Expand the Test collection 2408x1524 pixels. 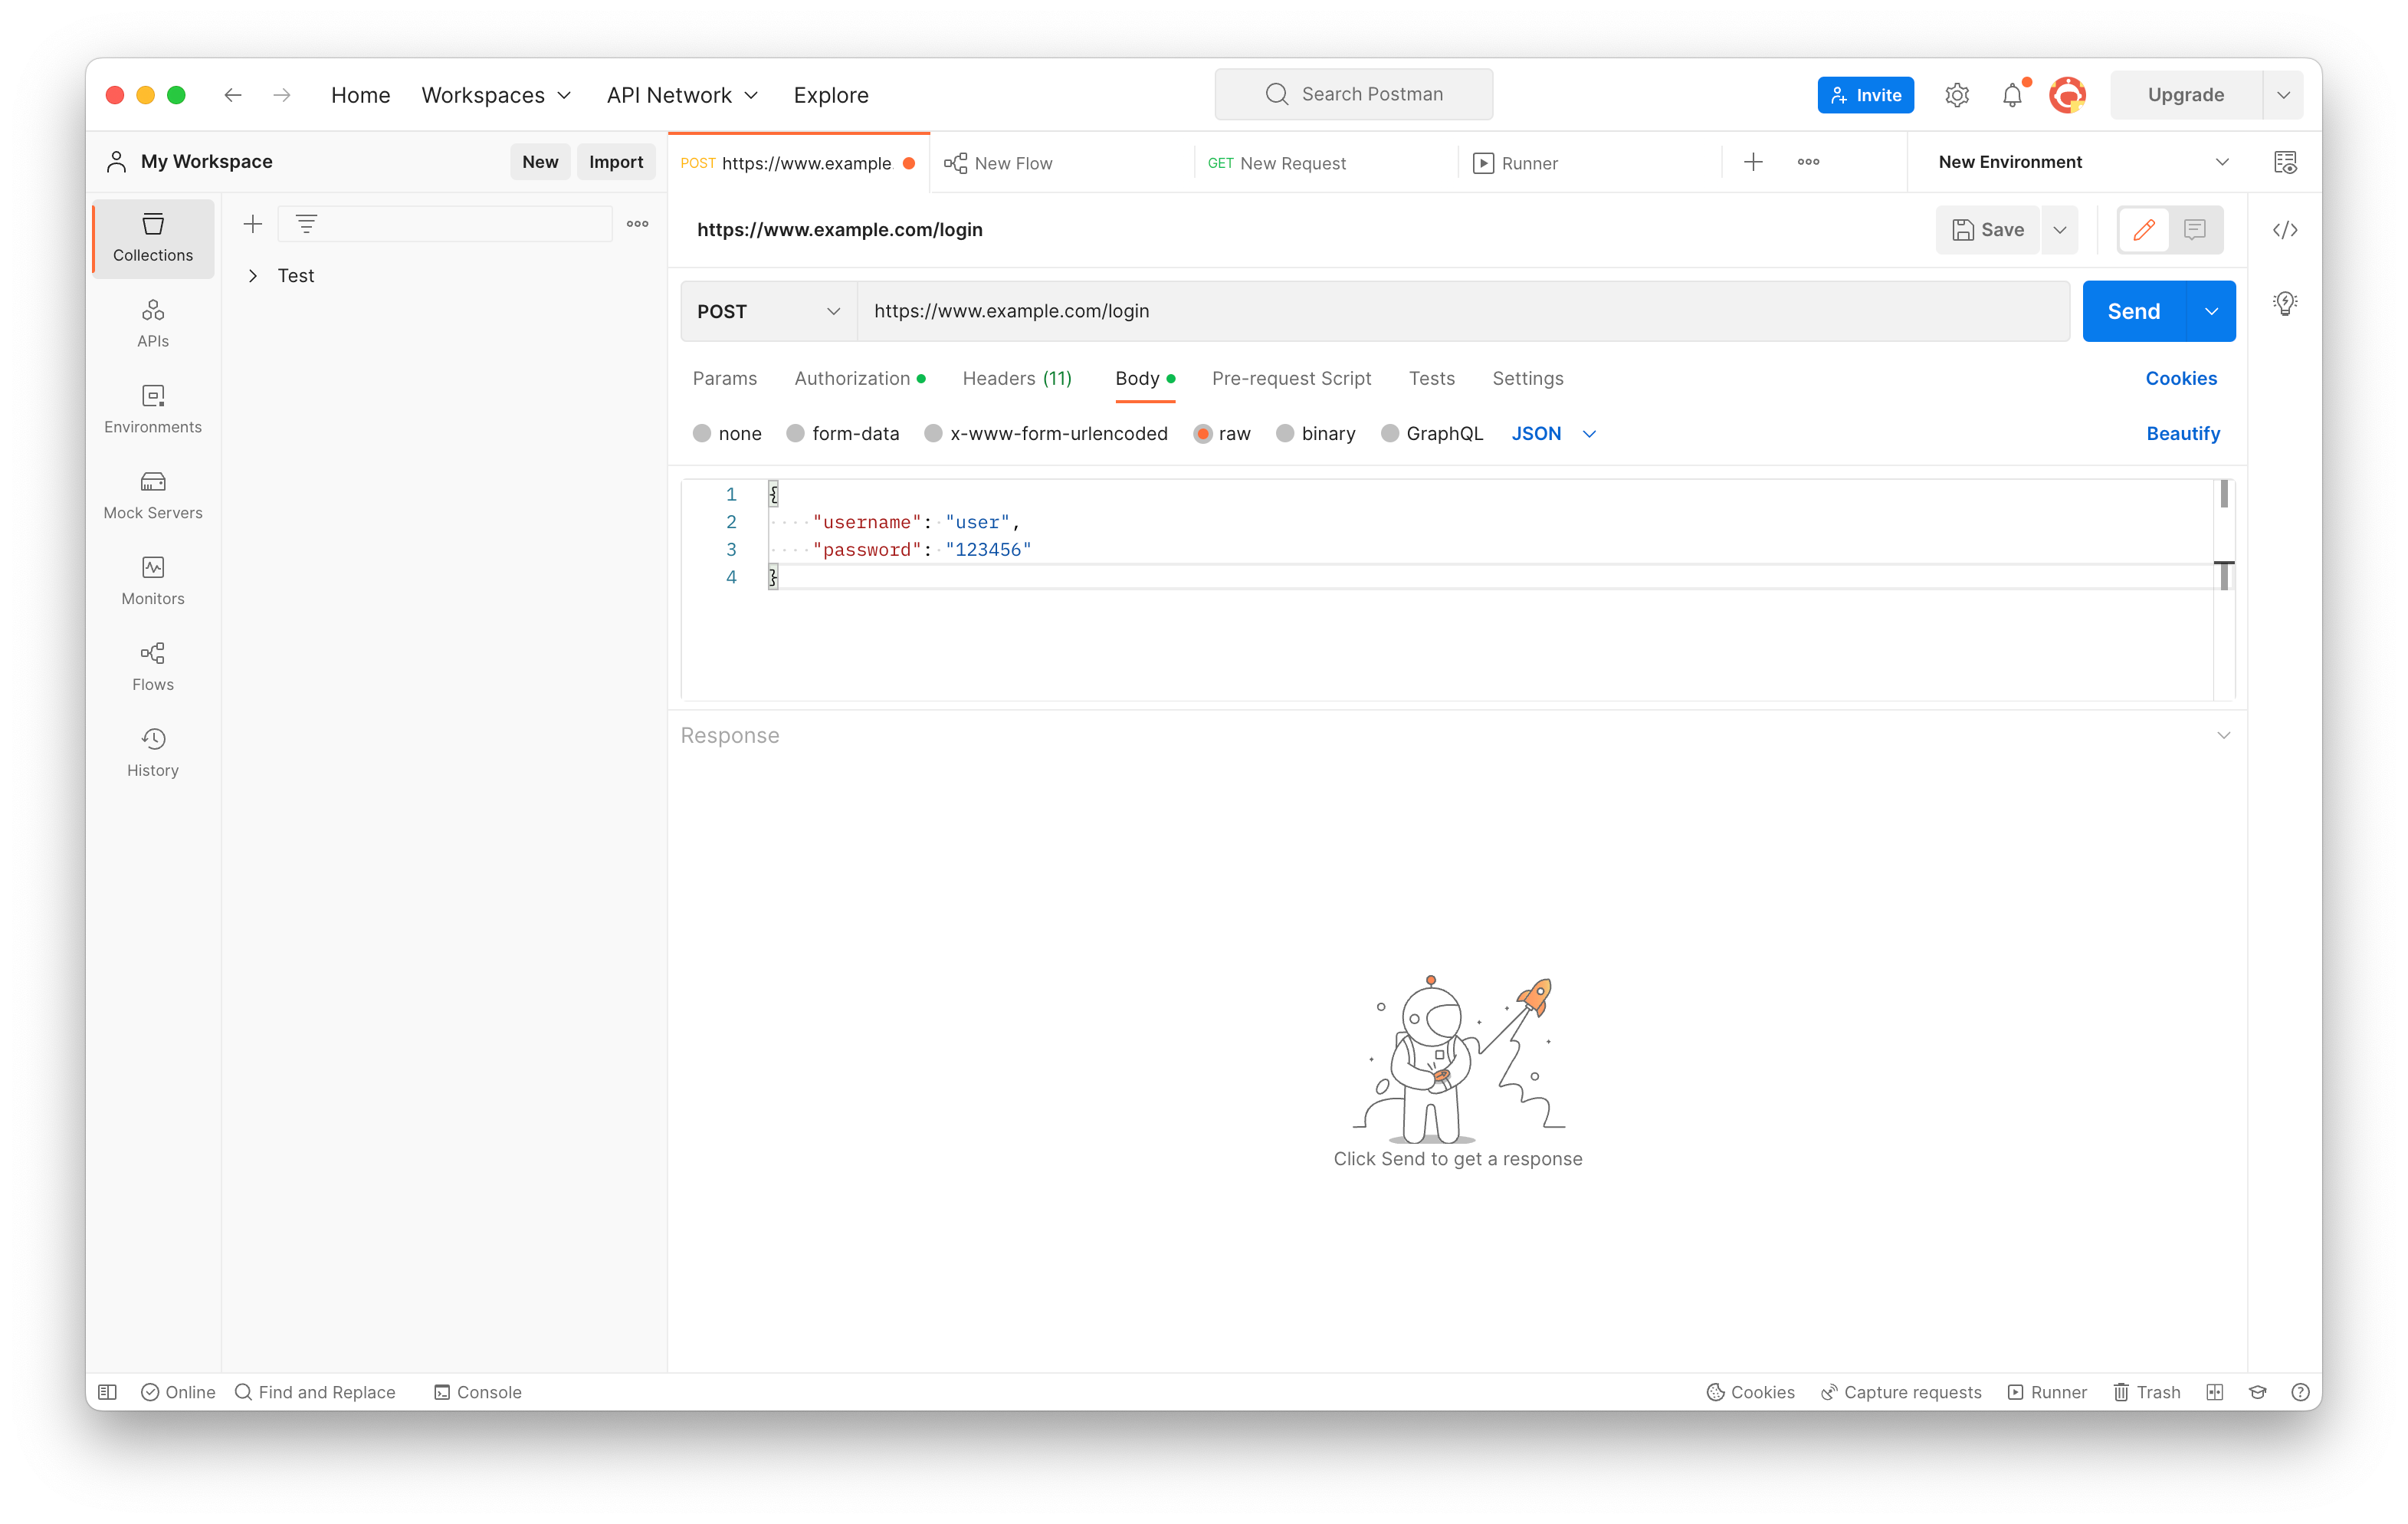[252, 276]
